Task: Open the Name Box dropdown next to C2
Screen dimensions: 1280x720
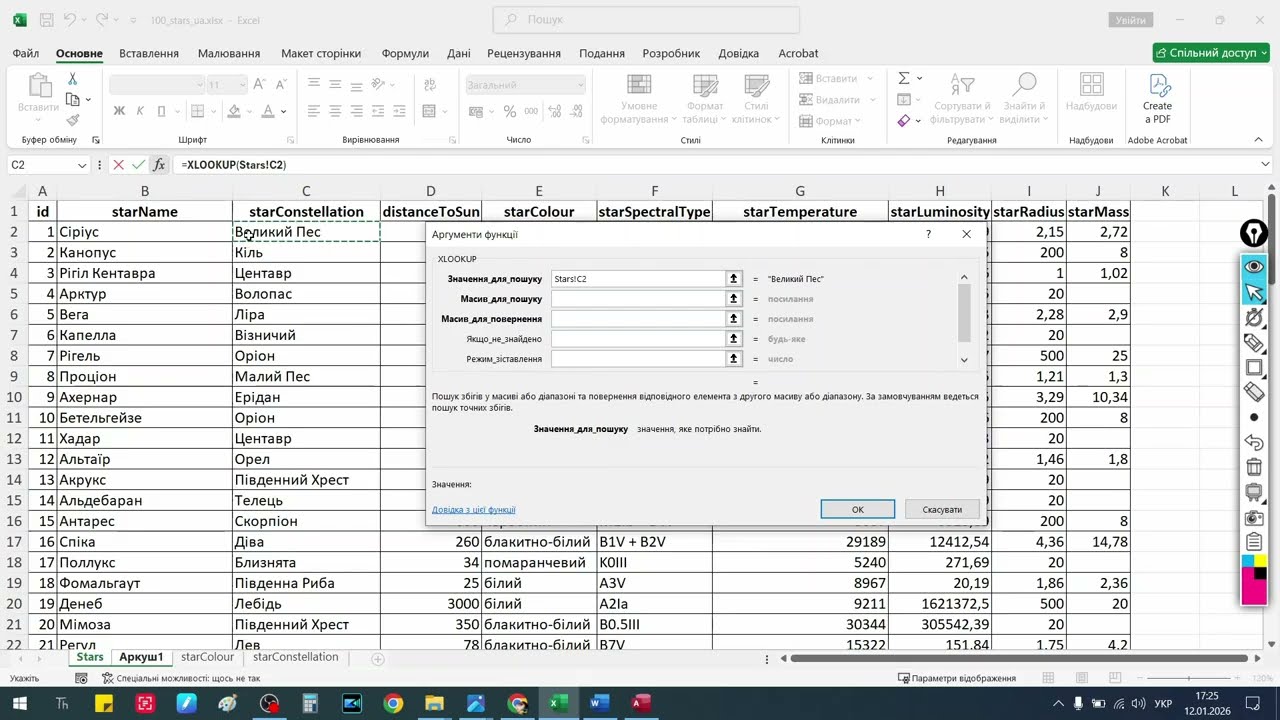Action: tap(82, 165)
